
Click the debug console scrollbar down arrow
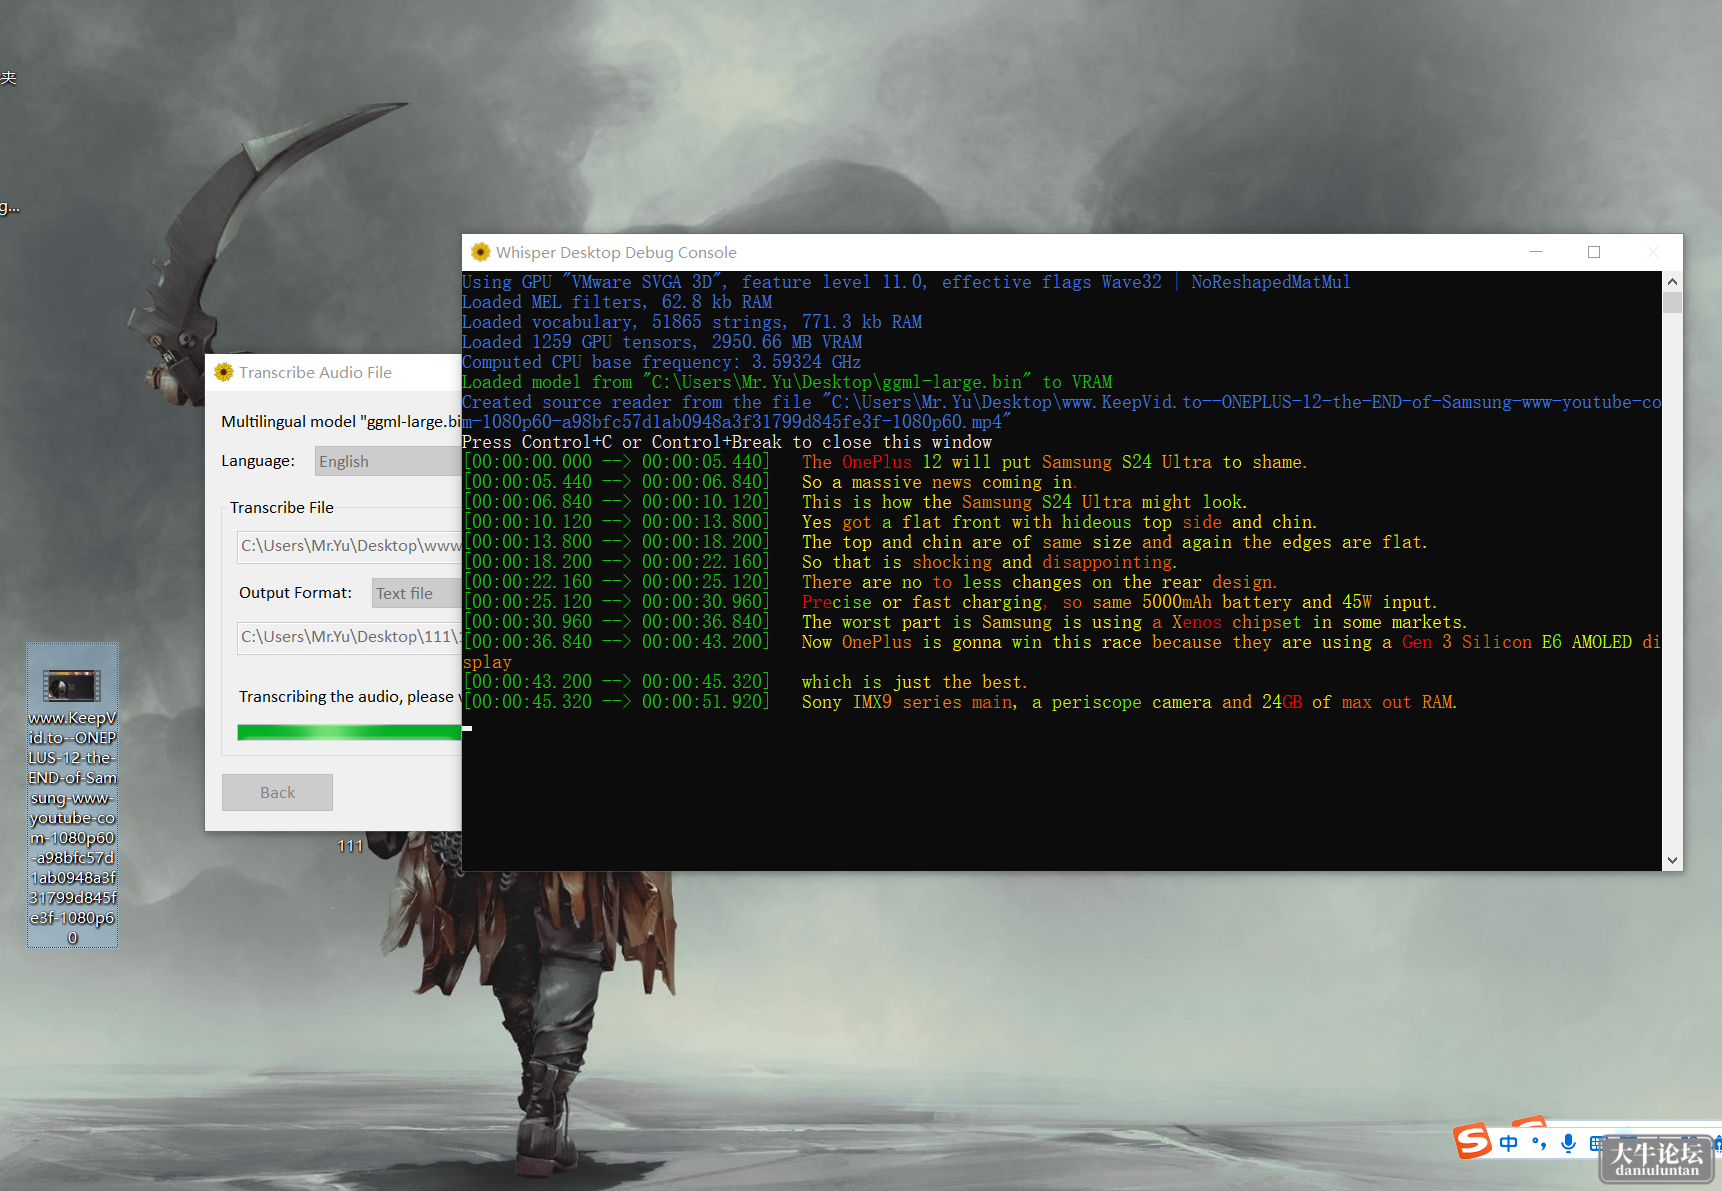1672,860
